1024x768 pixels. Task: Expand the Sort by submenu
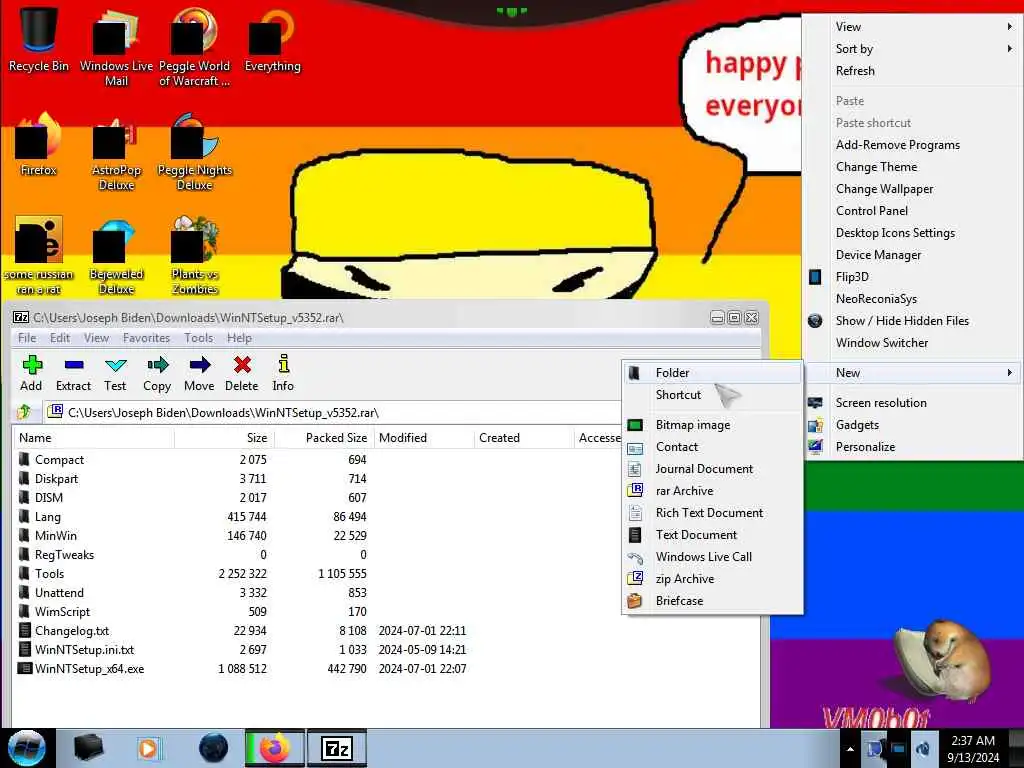point(913,49)
